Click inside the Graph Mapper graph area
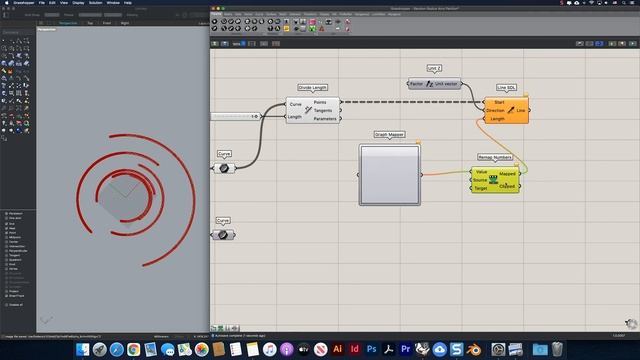Screen dimensions: 640x360 390,175
